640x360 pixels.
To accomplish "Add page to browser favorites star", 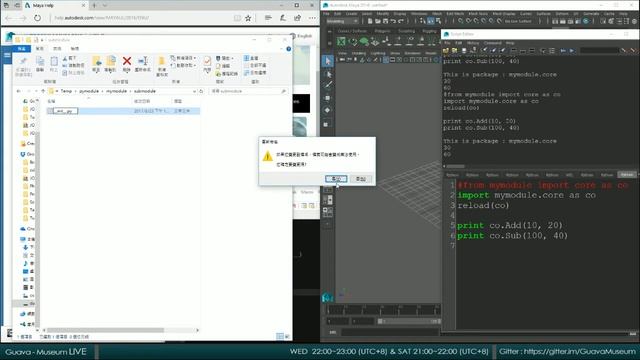I will (x=248, y=18).
